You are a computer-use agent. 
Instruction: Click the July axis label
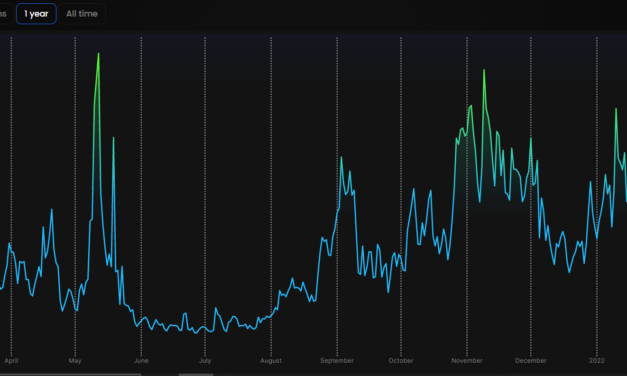coord(205,360)
